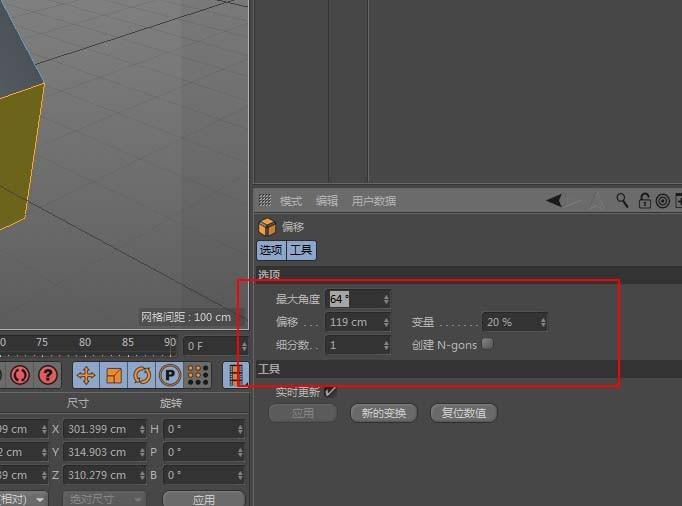Open the 相对 coordinate mode dropdown

(23, 499)
